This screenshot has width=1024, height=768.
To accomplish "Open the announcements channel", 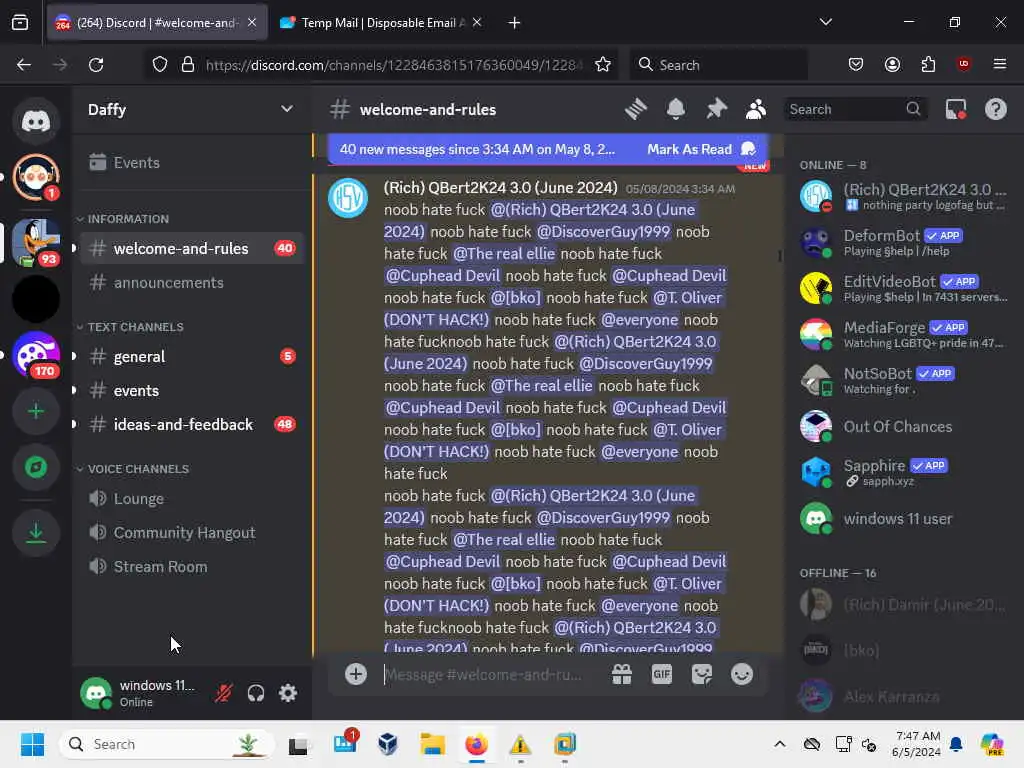I will coord(192,282).
